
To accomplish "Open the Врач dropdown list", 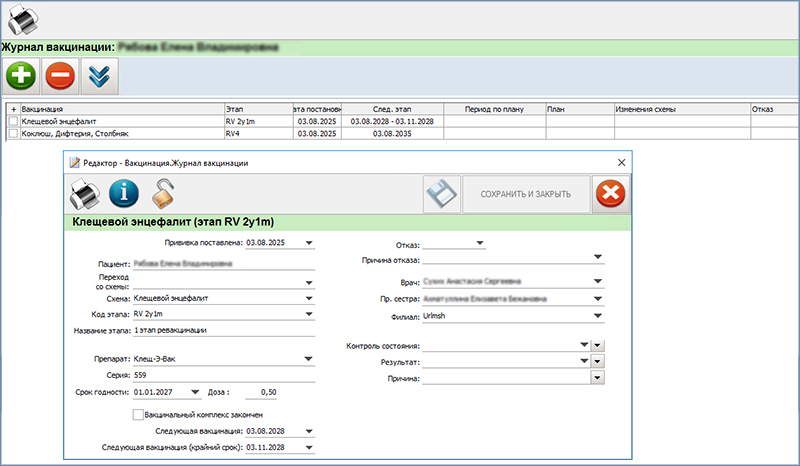I will click(598, 282).
